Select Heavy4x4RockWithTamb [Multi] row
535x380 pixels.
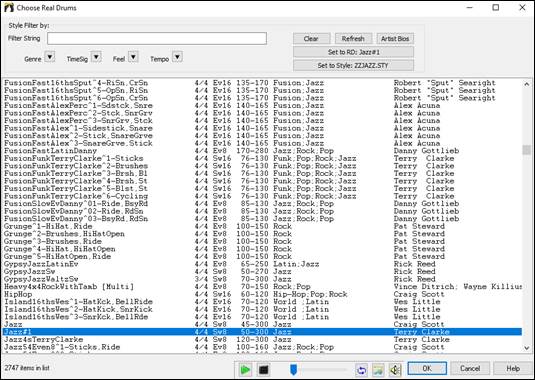(x=262, y=287)
